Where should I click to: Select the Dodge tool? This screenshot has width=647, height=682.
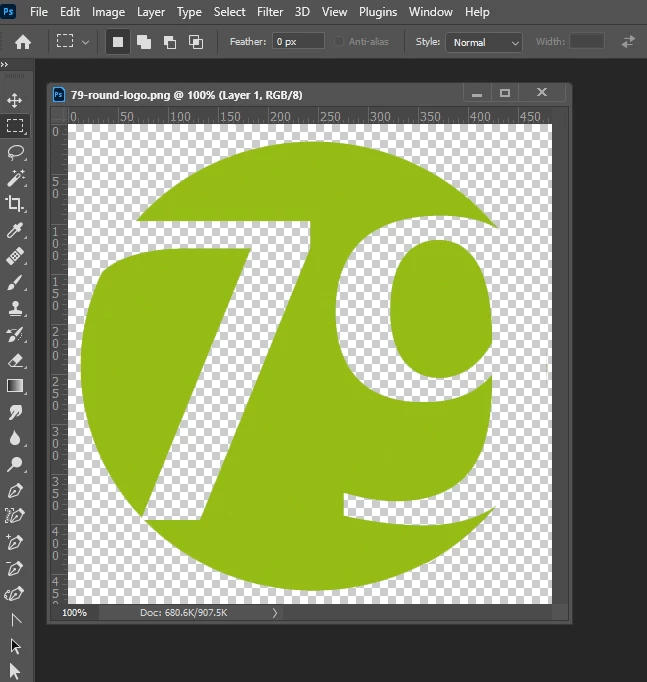coord(15,464)
